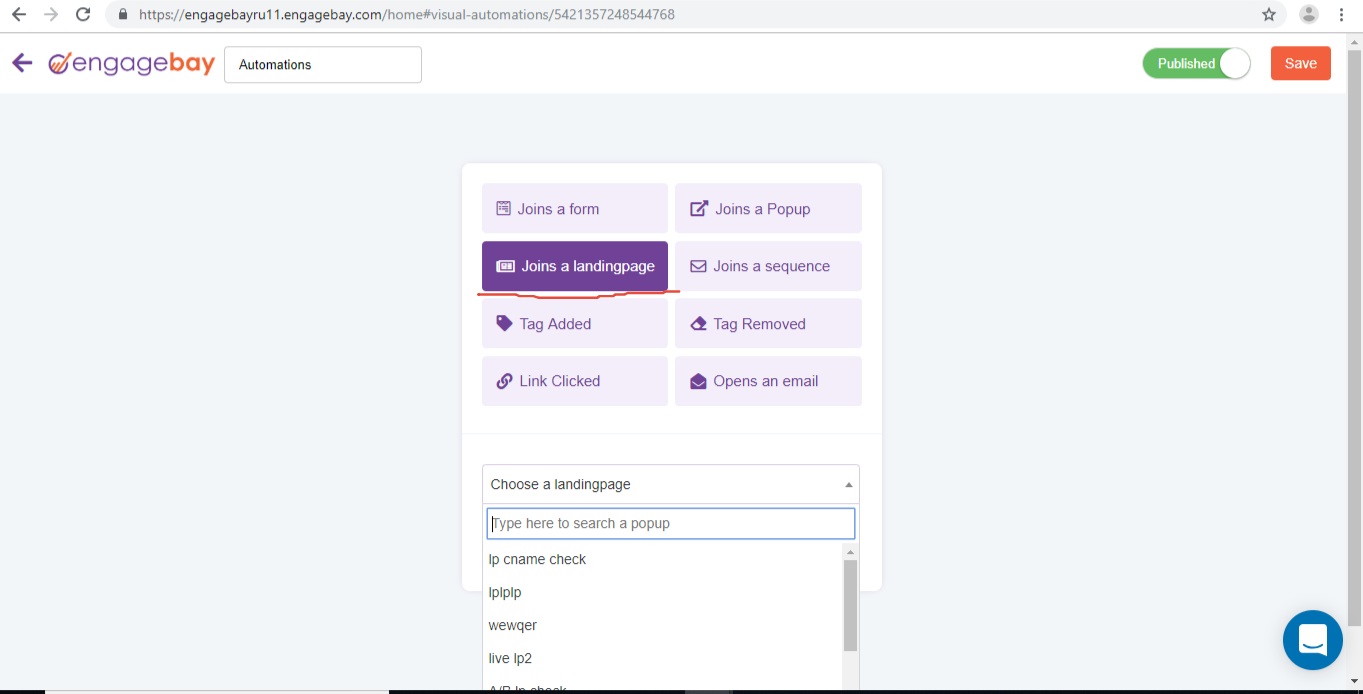Select the Joins a form trigger

pos(574,209)
